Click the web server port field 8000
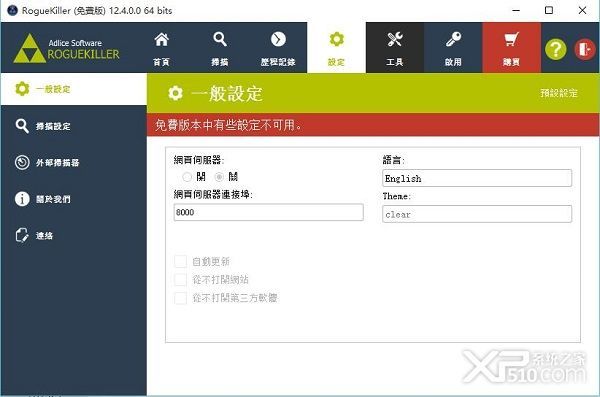The width and height of the screenshot is (600, 397). [x=268, y=212]
